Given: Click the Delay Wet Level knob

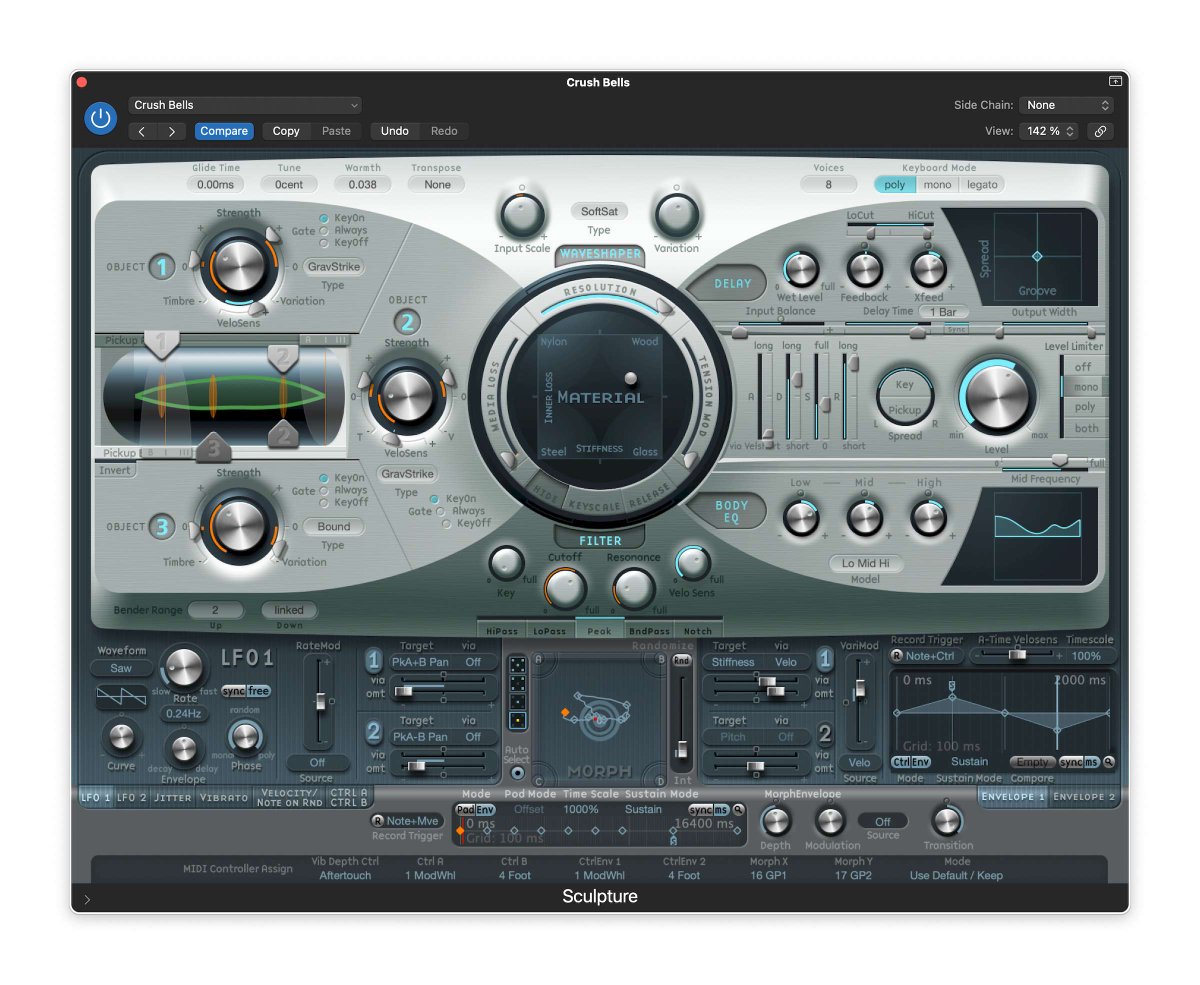Looking at the screenshot, I should (799, 269).
